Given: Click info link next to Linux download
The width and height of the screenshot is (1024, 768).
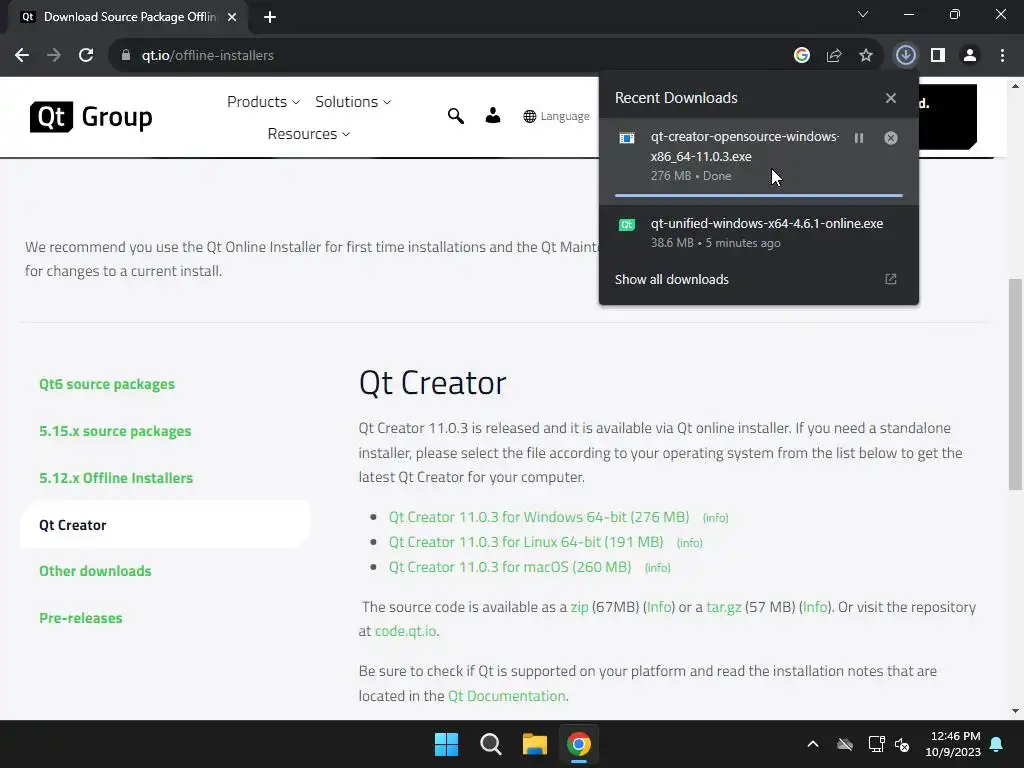Looking at the screenshot, I should click(x=690, y=543).
